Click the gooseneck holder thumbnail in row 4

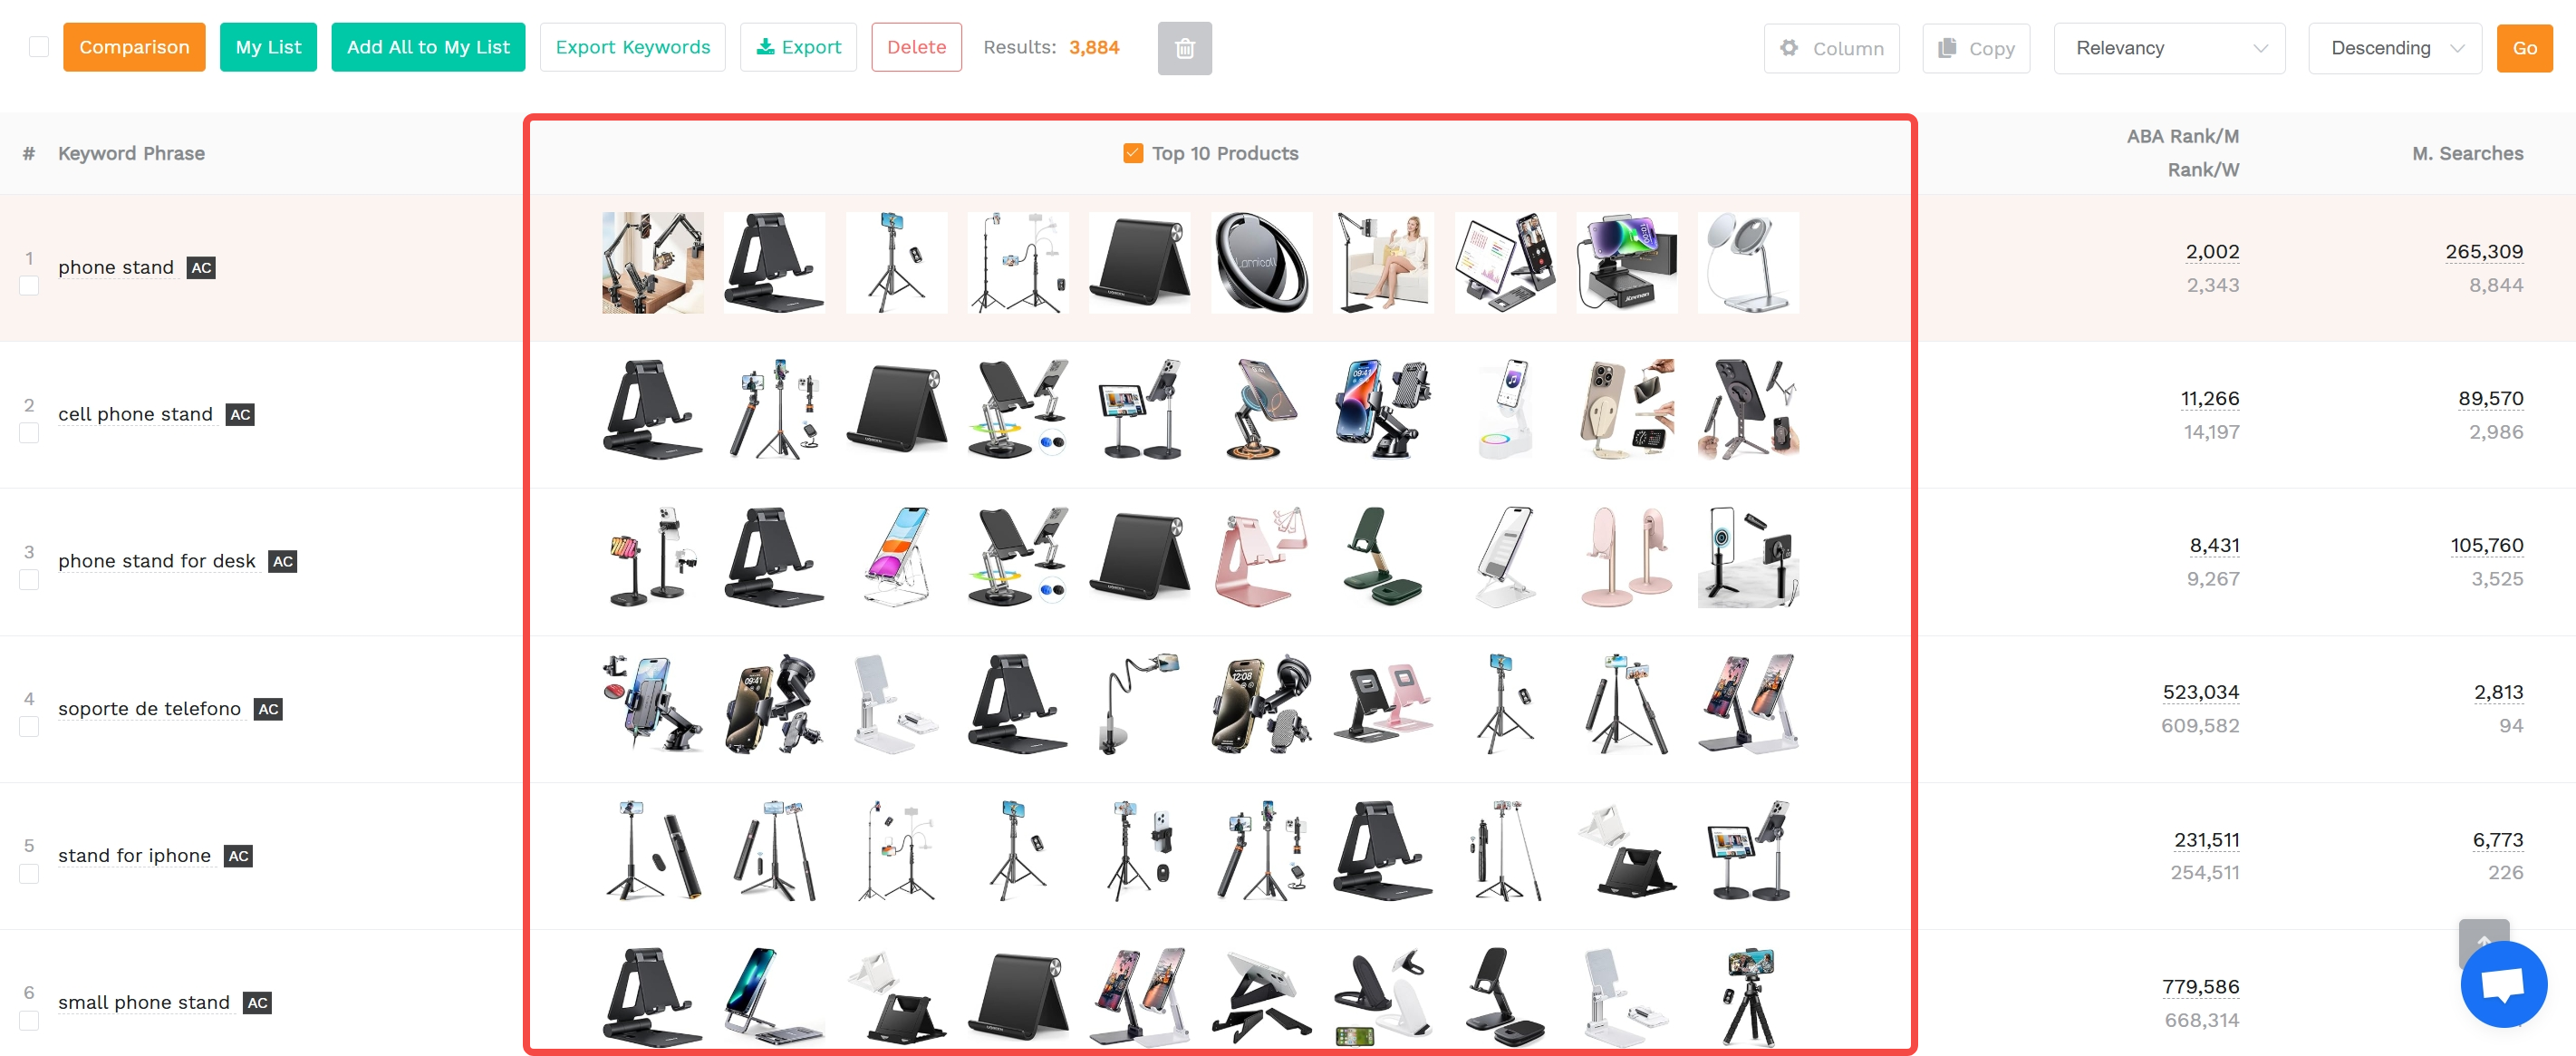tap(1139, 704)
